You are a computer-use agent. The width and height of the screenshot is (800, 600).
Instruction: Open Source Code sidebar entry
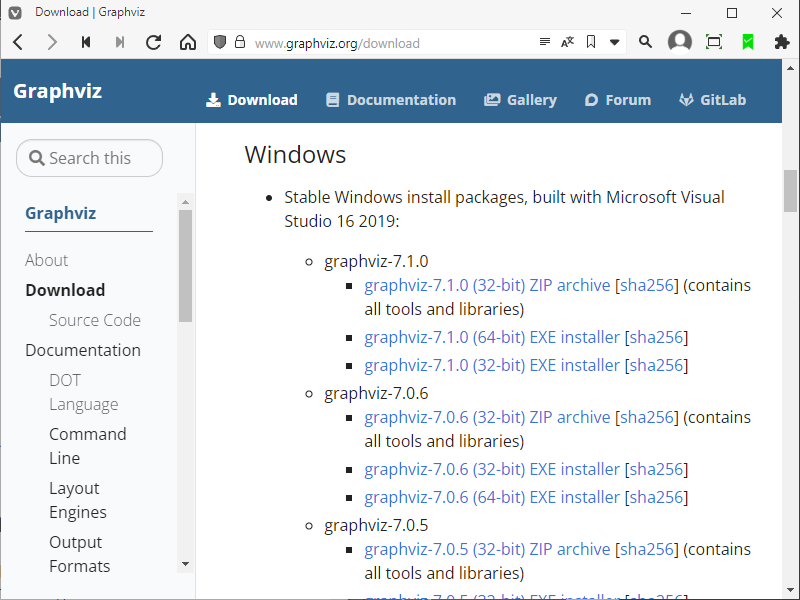[x=95, y=320]
